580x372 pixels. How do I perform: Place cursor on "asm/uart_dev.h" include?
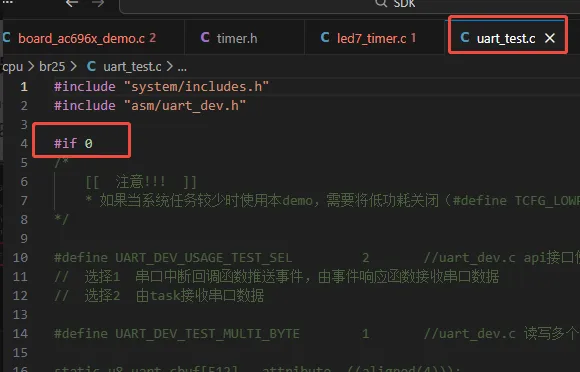pyautogui.click(x=185, y=106)
